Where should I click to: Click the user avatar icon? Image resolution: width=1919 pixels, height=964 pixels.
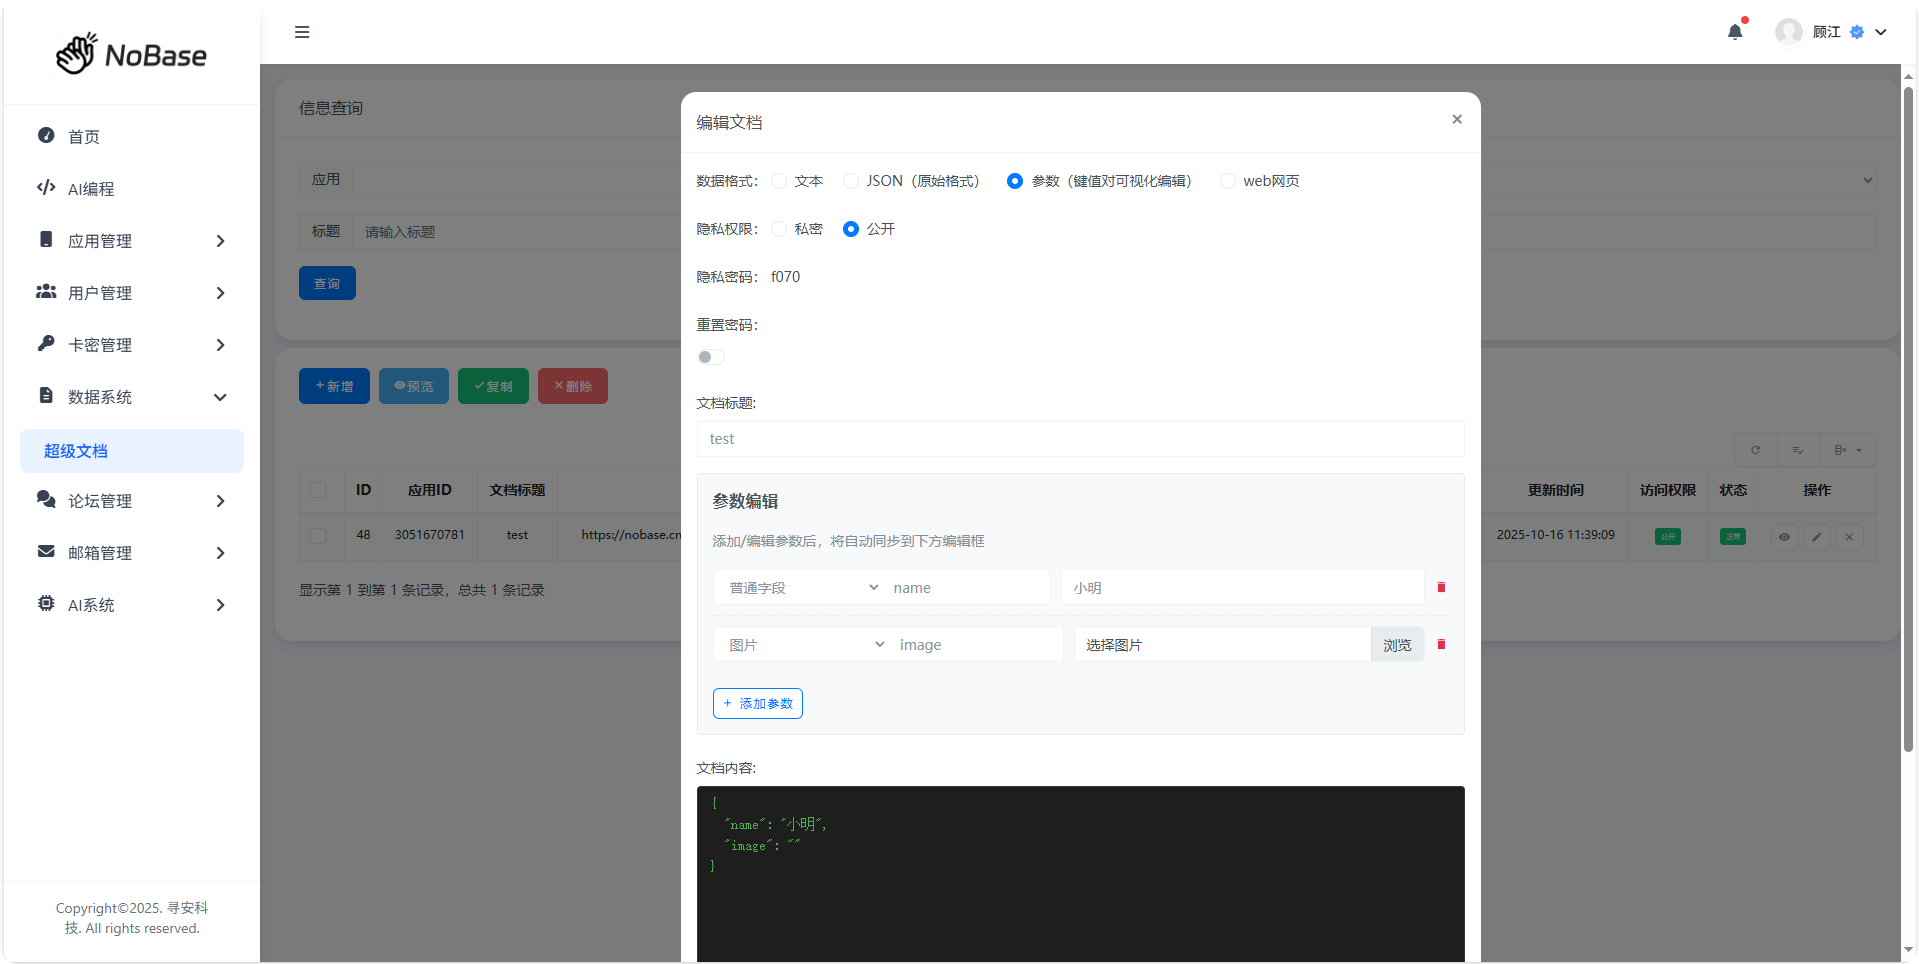[1788, 32]
